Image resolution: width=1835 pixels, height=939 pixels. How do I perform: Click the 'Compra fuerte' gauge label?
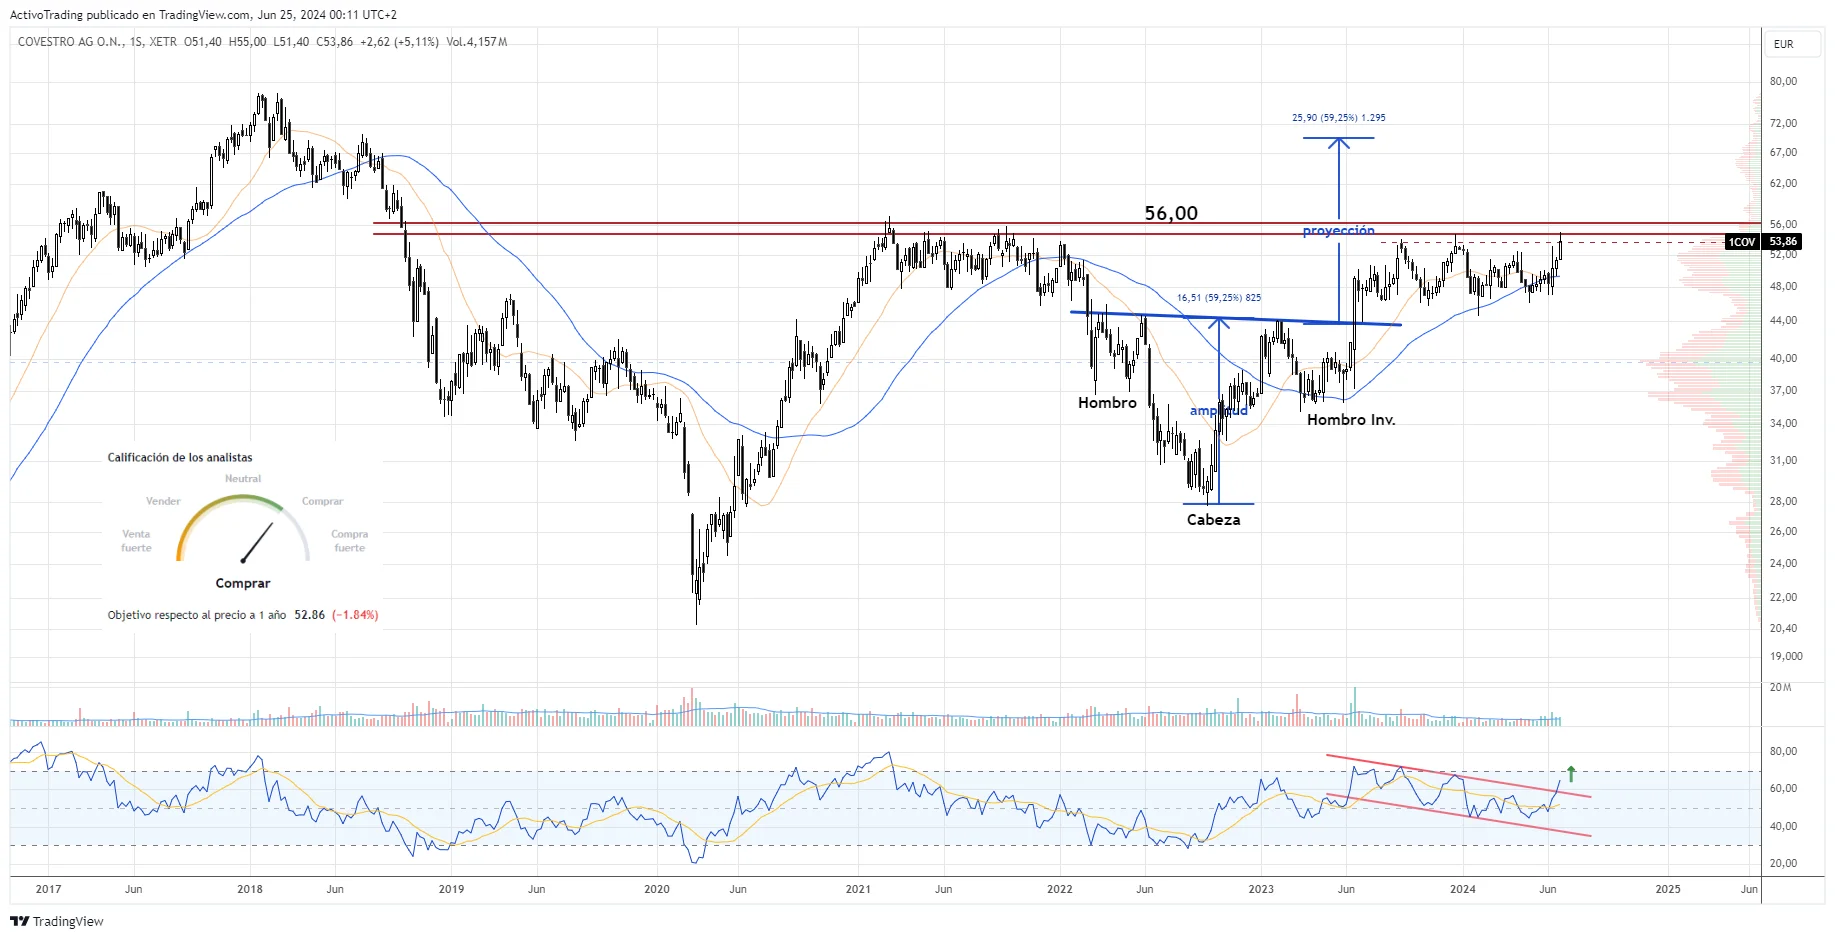349,541
